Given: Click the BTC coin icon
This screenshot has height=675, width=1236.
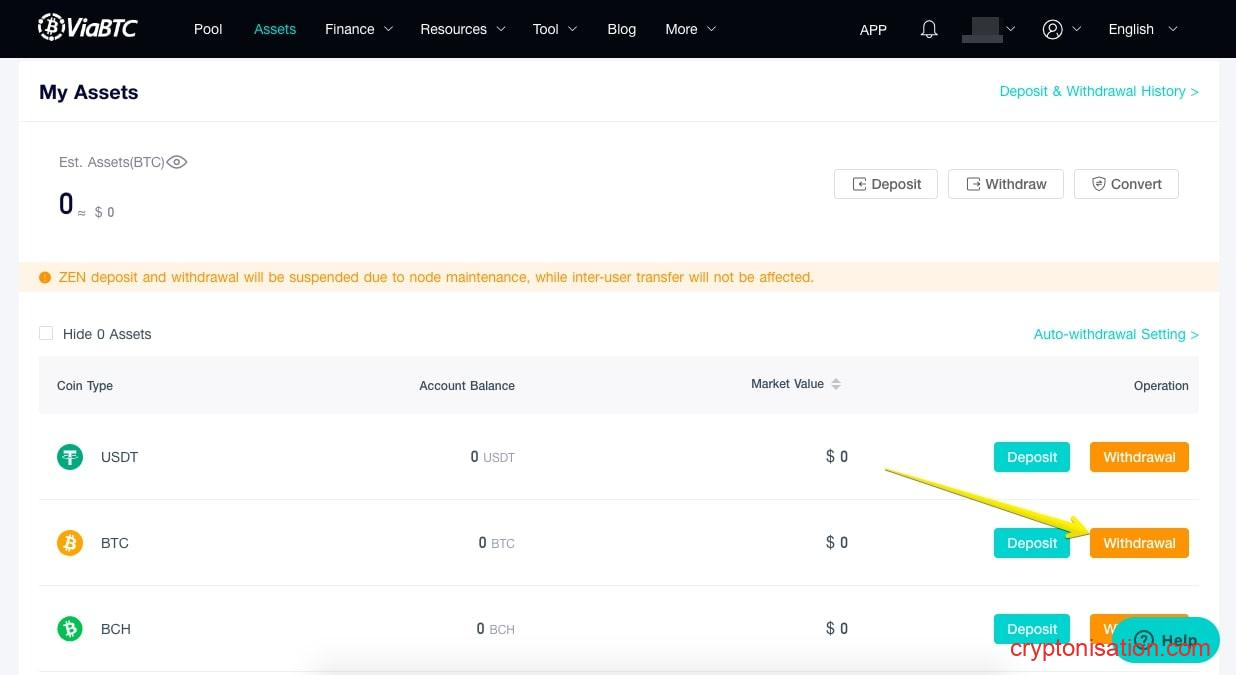Looking at the screenshot, I should (69, 543).
